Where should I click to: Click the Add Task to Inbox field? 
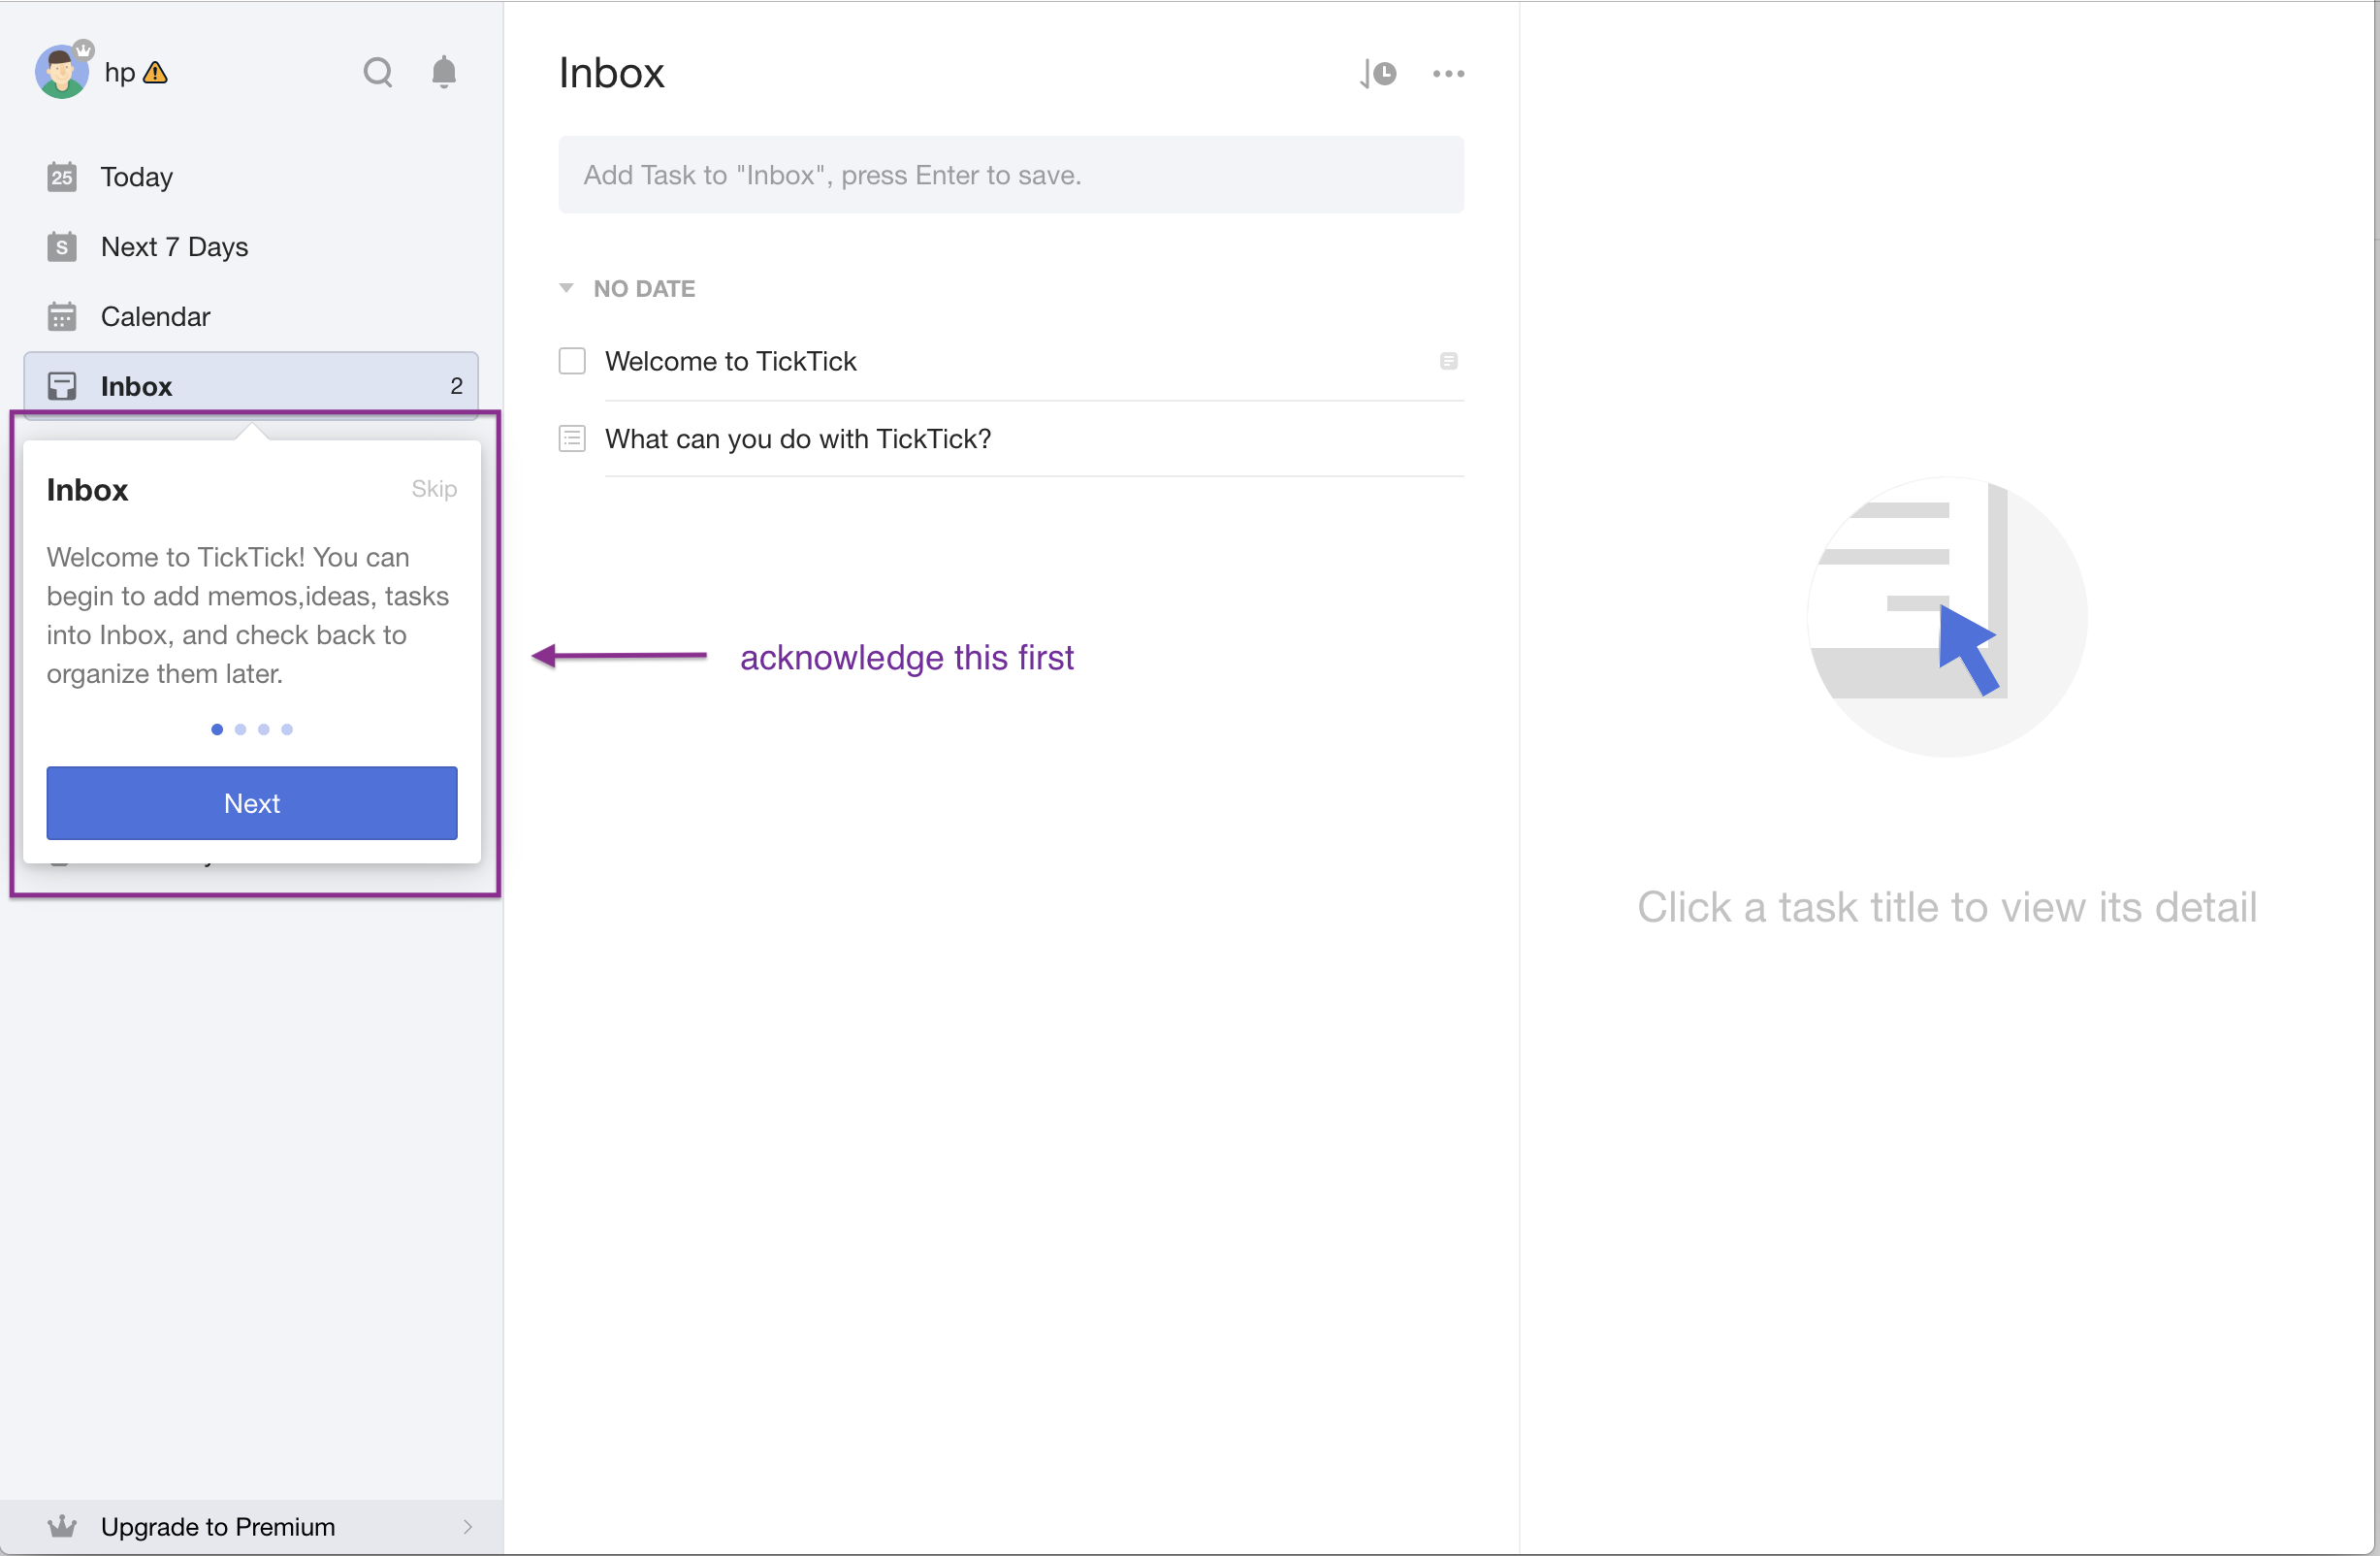point(1011,175)
